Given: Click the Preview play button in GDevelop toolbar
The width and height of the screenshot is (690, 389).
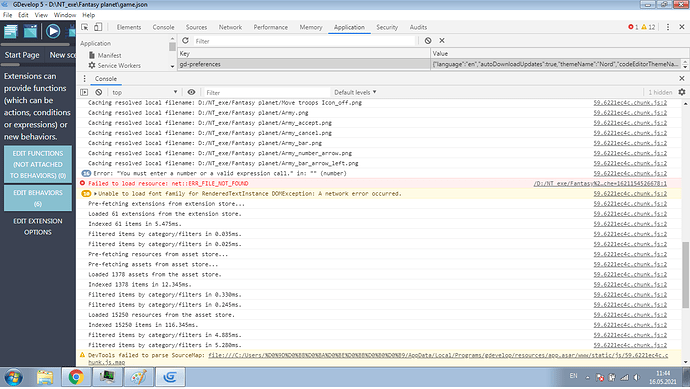Looking at the screenshot, I should coord(53,31).
